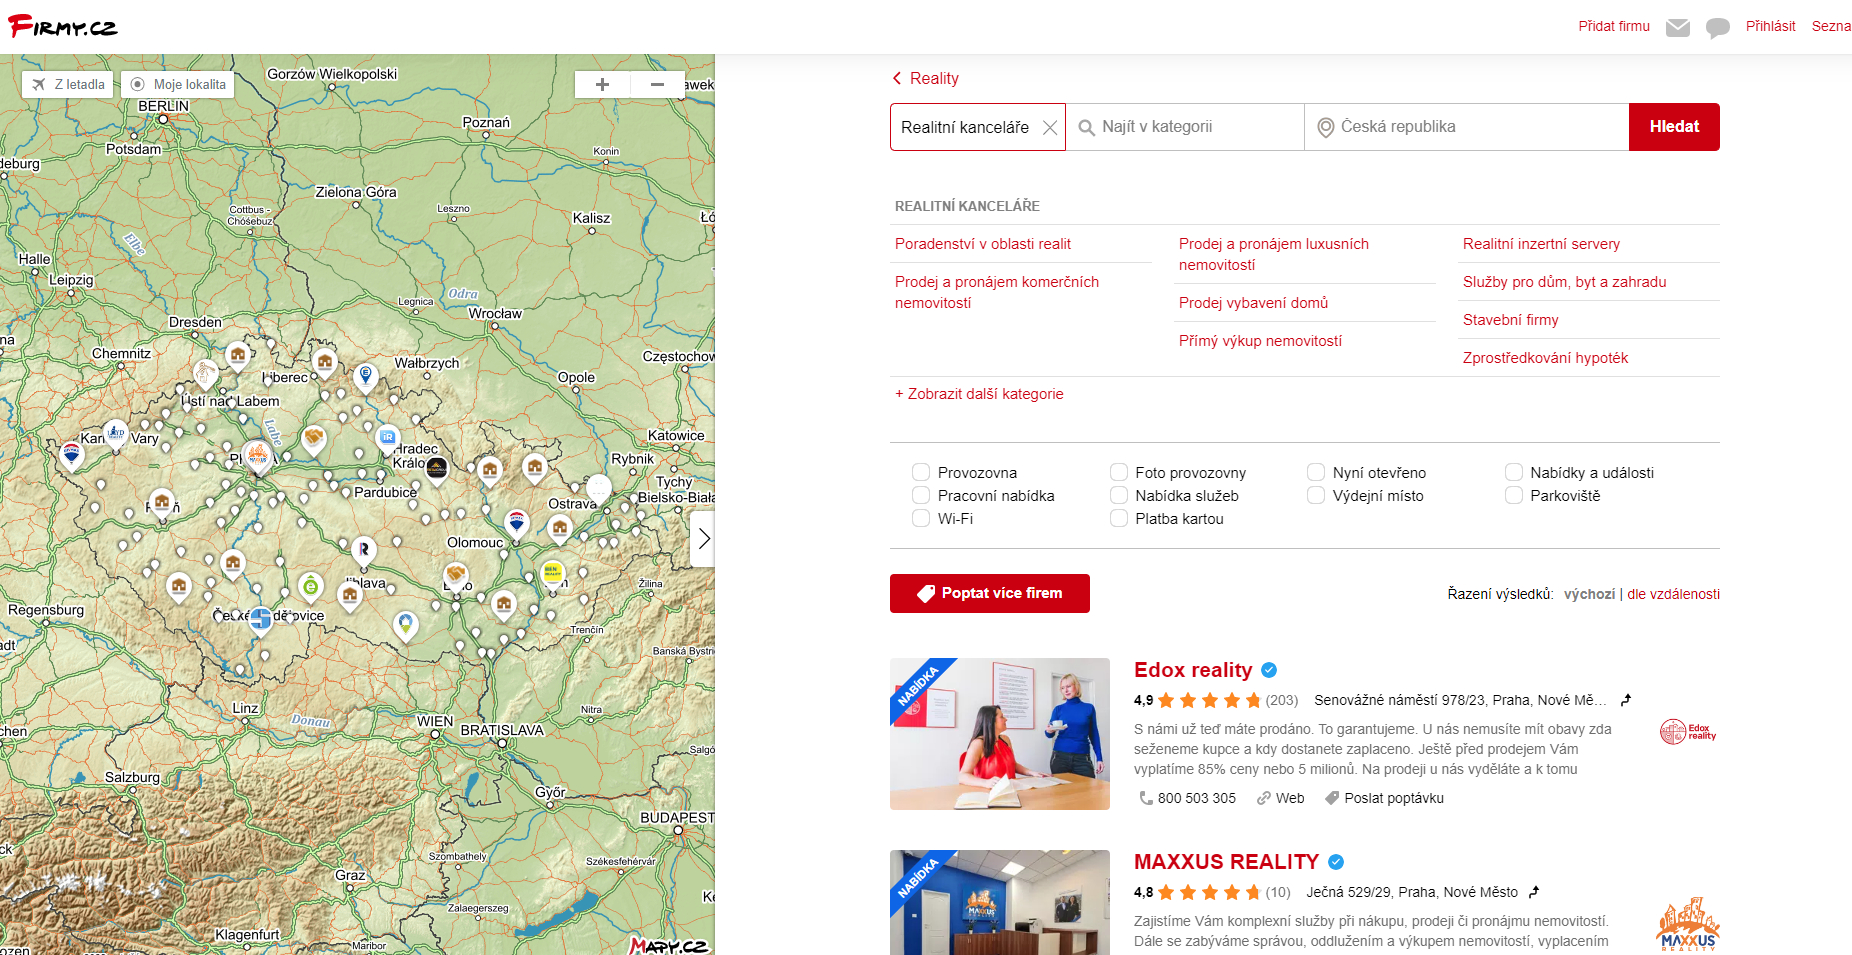Open the mail envelope icon in header

click(x=1678, y=28)
